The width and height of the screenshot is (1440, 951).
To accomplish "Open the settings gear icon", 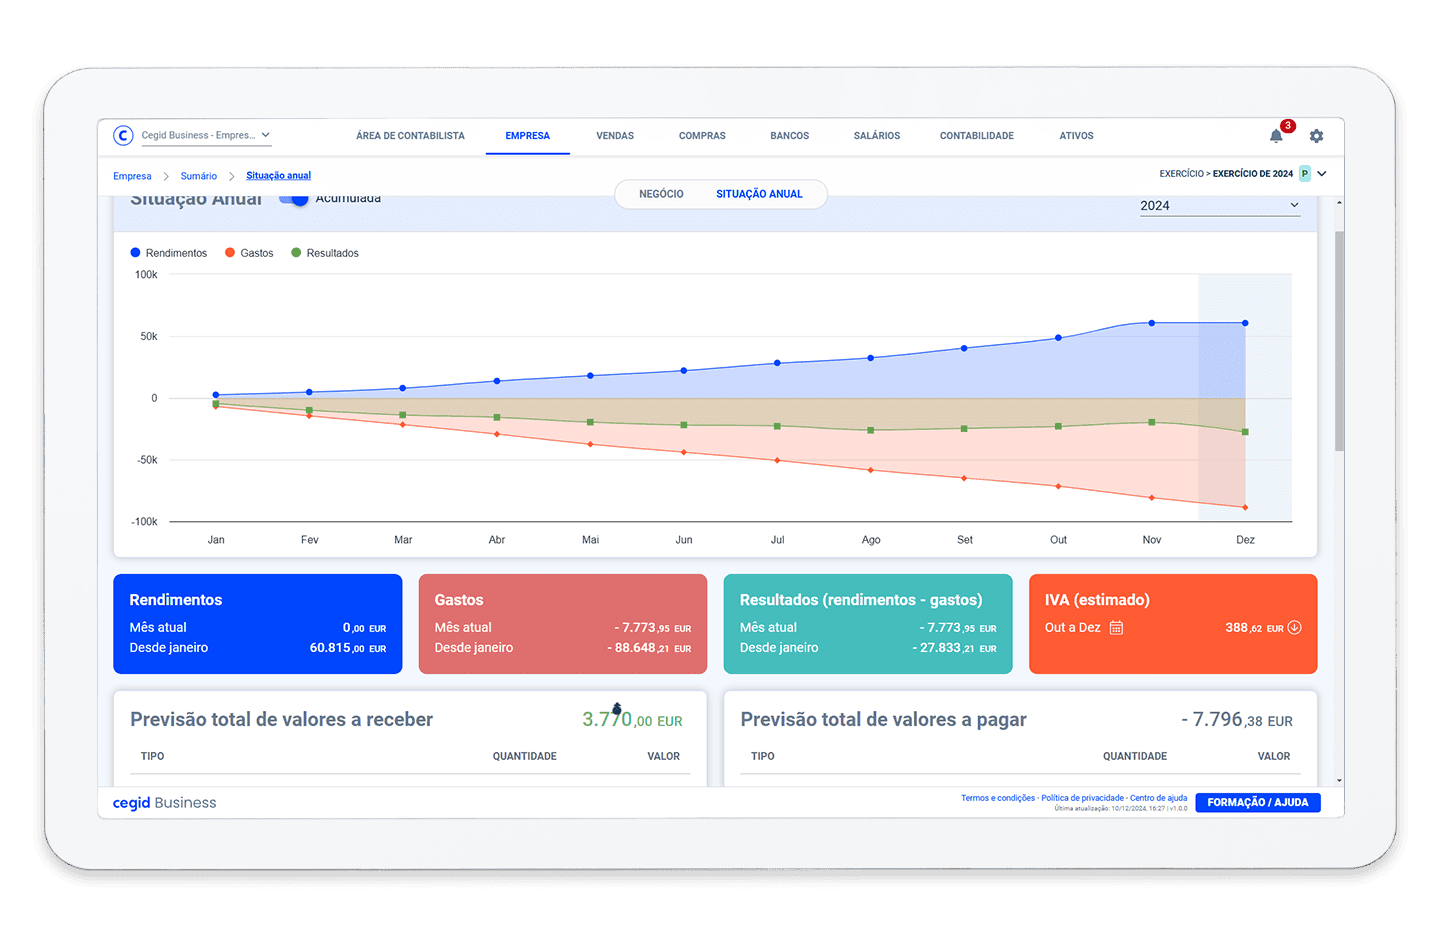I will 1316,136.
